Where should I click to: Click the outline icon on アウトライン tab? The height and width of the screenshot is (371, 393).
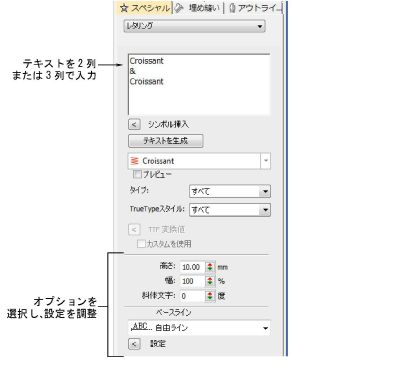pyautogui.click(x=232, y=8)
